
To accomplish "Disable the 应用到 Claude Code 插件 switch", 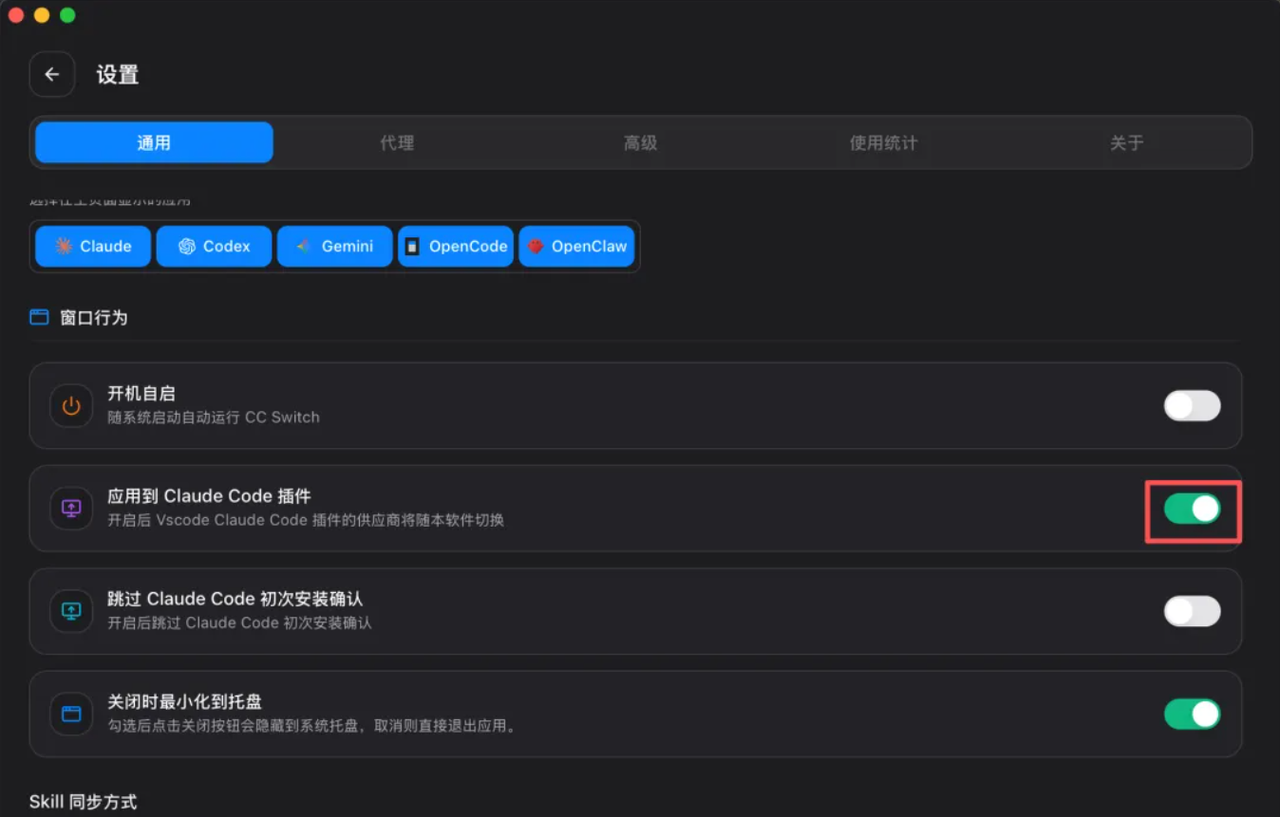I will pos(1192,509).
